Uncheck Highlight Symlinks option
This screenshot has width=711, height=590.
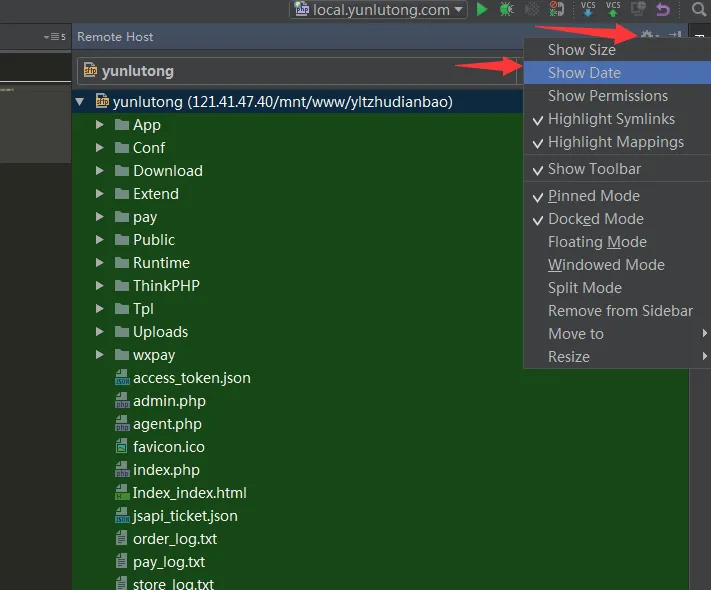click(x=617, y=119)
